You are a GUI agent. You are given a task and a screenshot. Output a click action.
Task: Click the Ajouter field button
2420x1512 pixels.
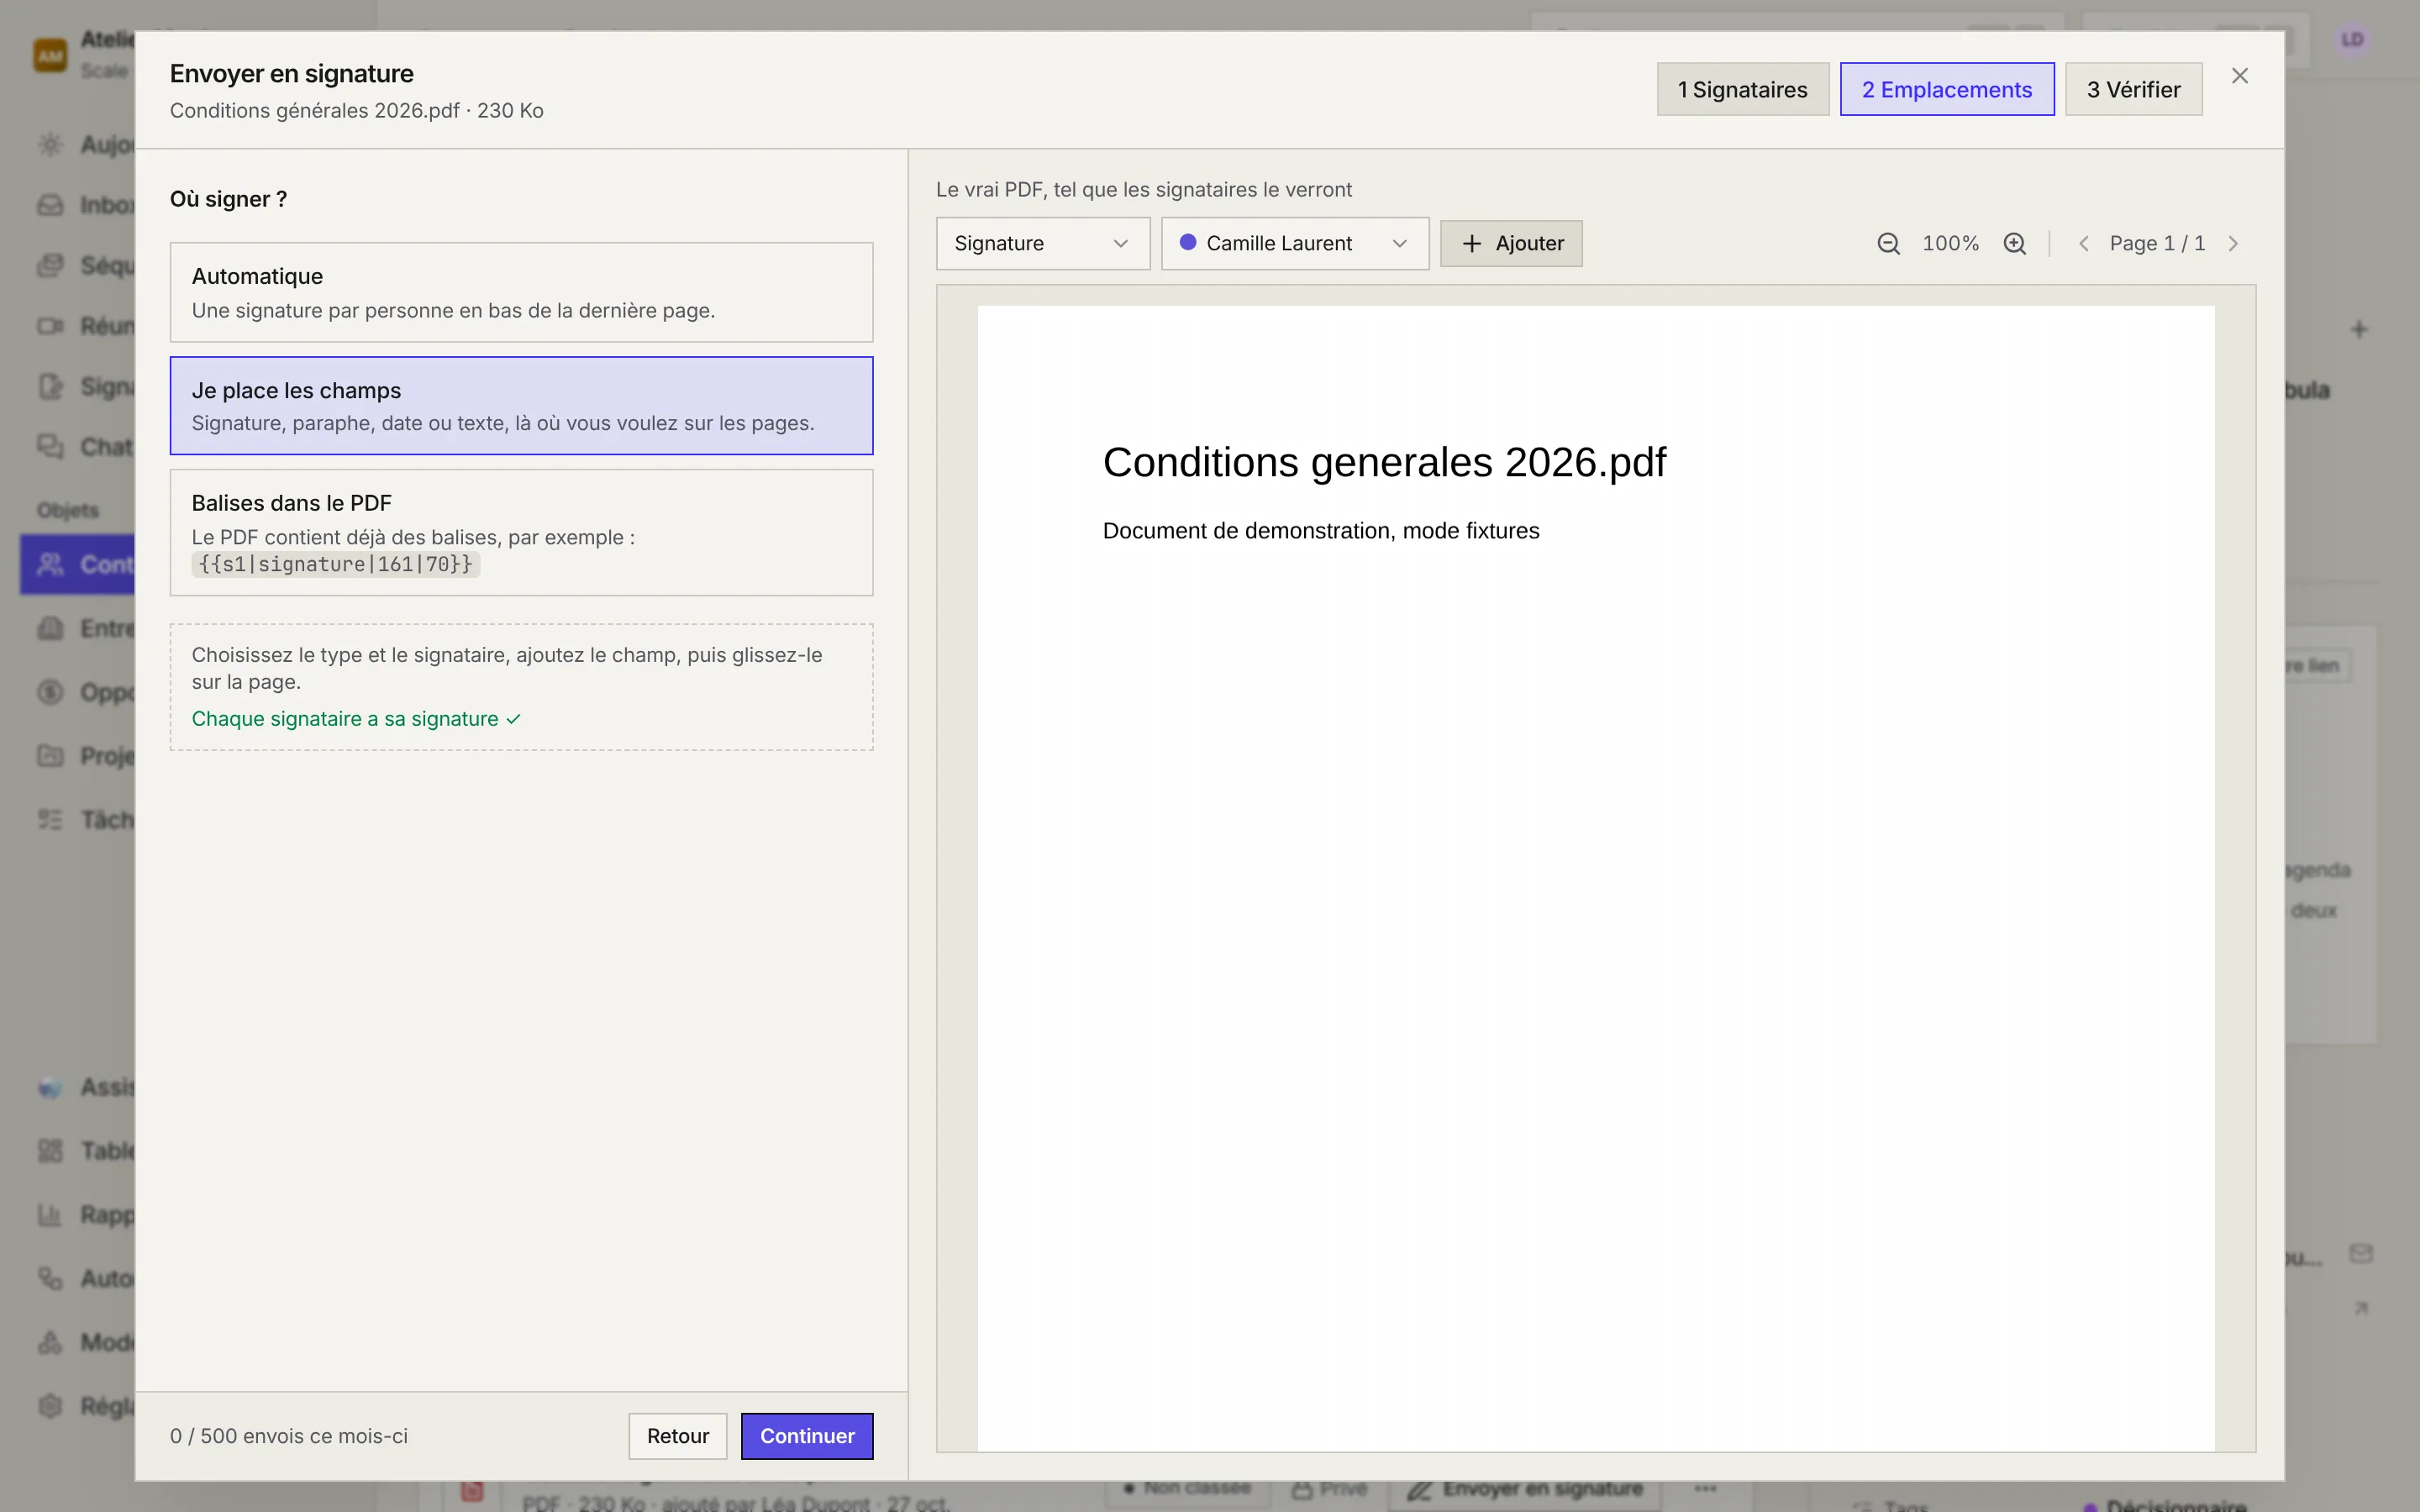[1510, 243]
